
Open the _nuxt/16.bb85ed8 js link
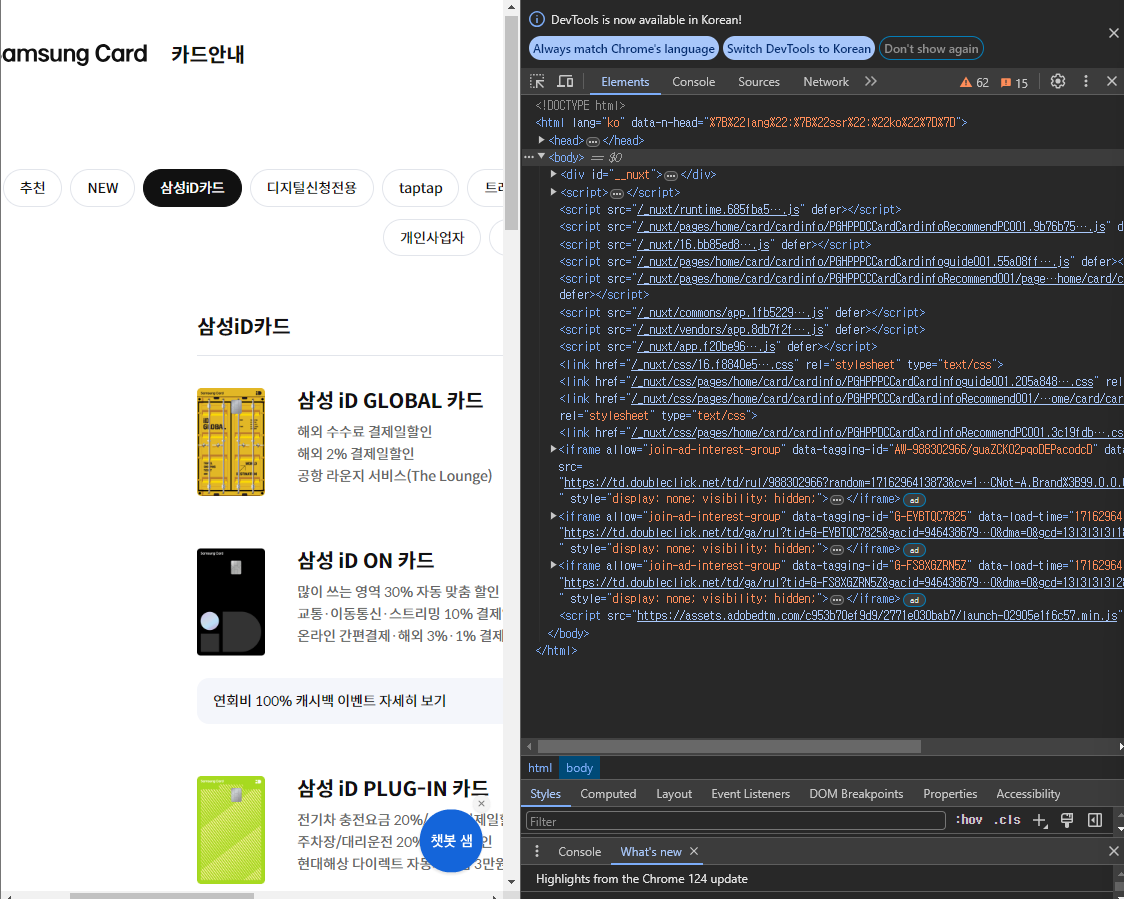pyautogui.click(x=703, y=244)
